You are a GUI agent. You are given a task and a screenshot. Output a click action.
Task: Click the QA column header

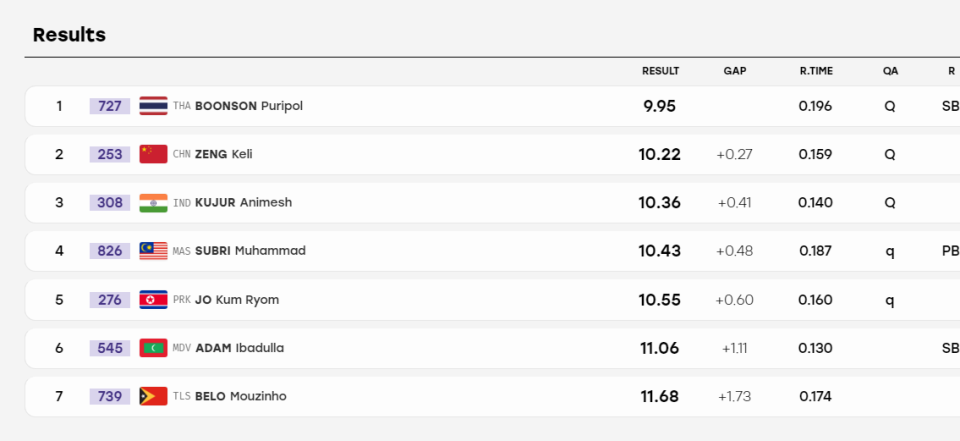click(890, 71)
